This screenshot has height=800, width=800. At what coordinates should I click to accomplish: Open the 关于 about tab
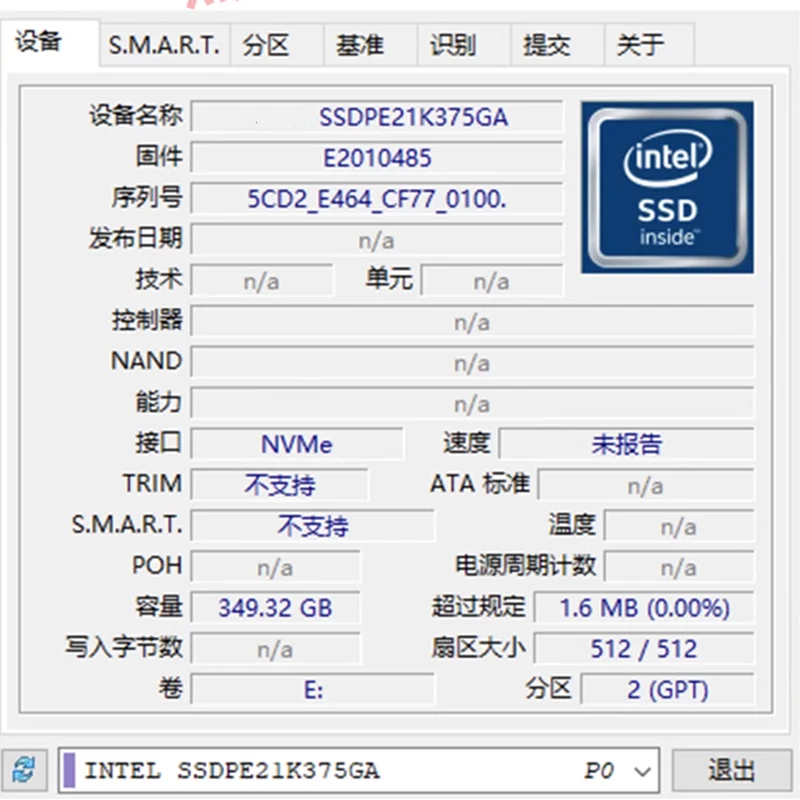point(640,45)
